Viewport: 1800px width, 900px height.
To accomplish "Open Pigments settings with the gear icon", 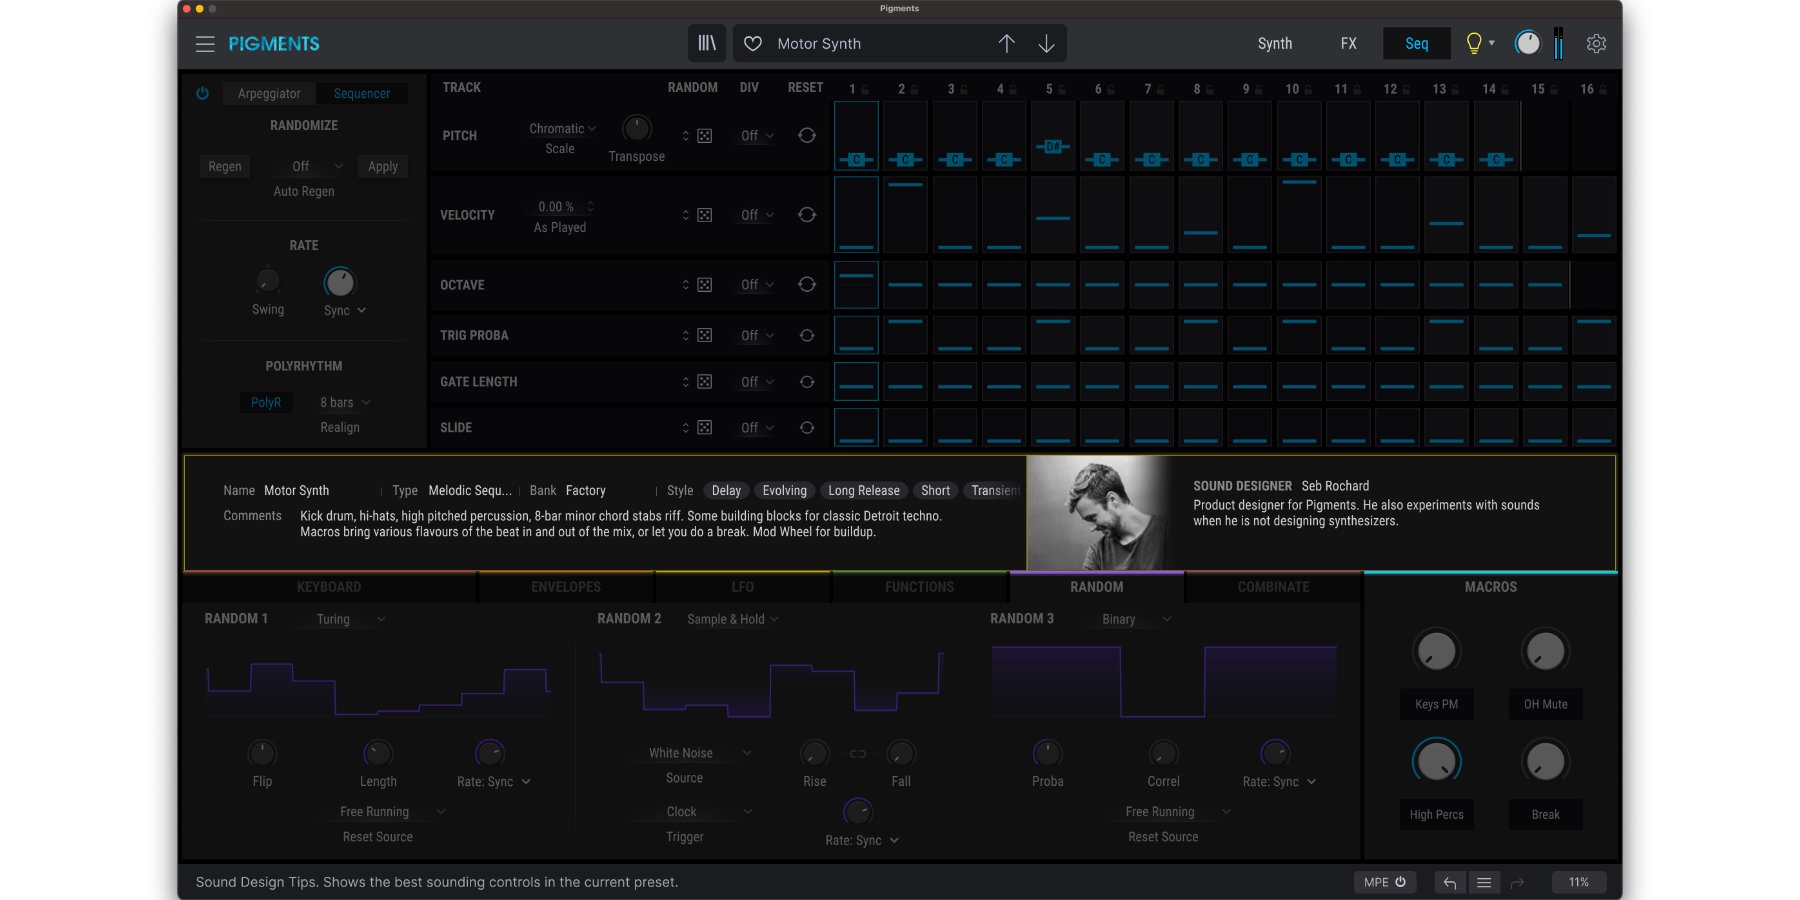I will point(1596,43).
